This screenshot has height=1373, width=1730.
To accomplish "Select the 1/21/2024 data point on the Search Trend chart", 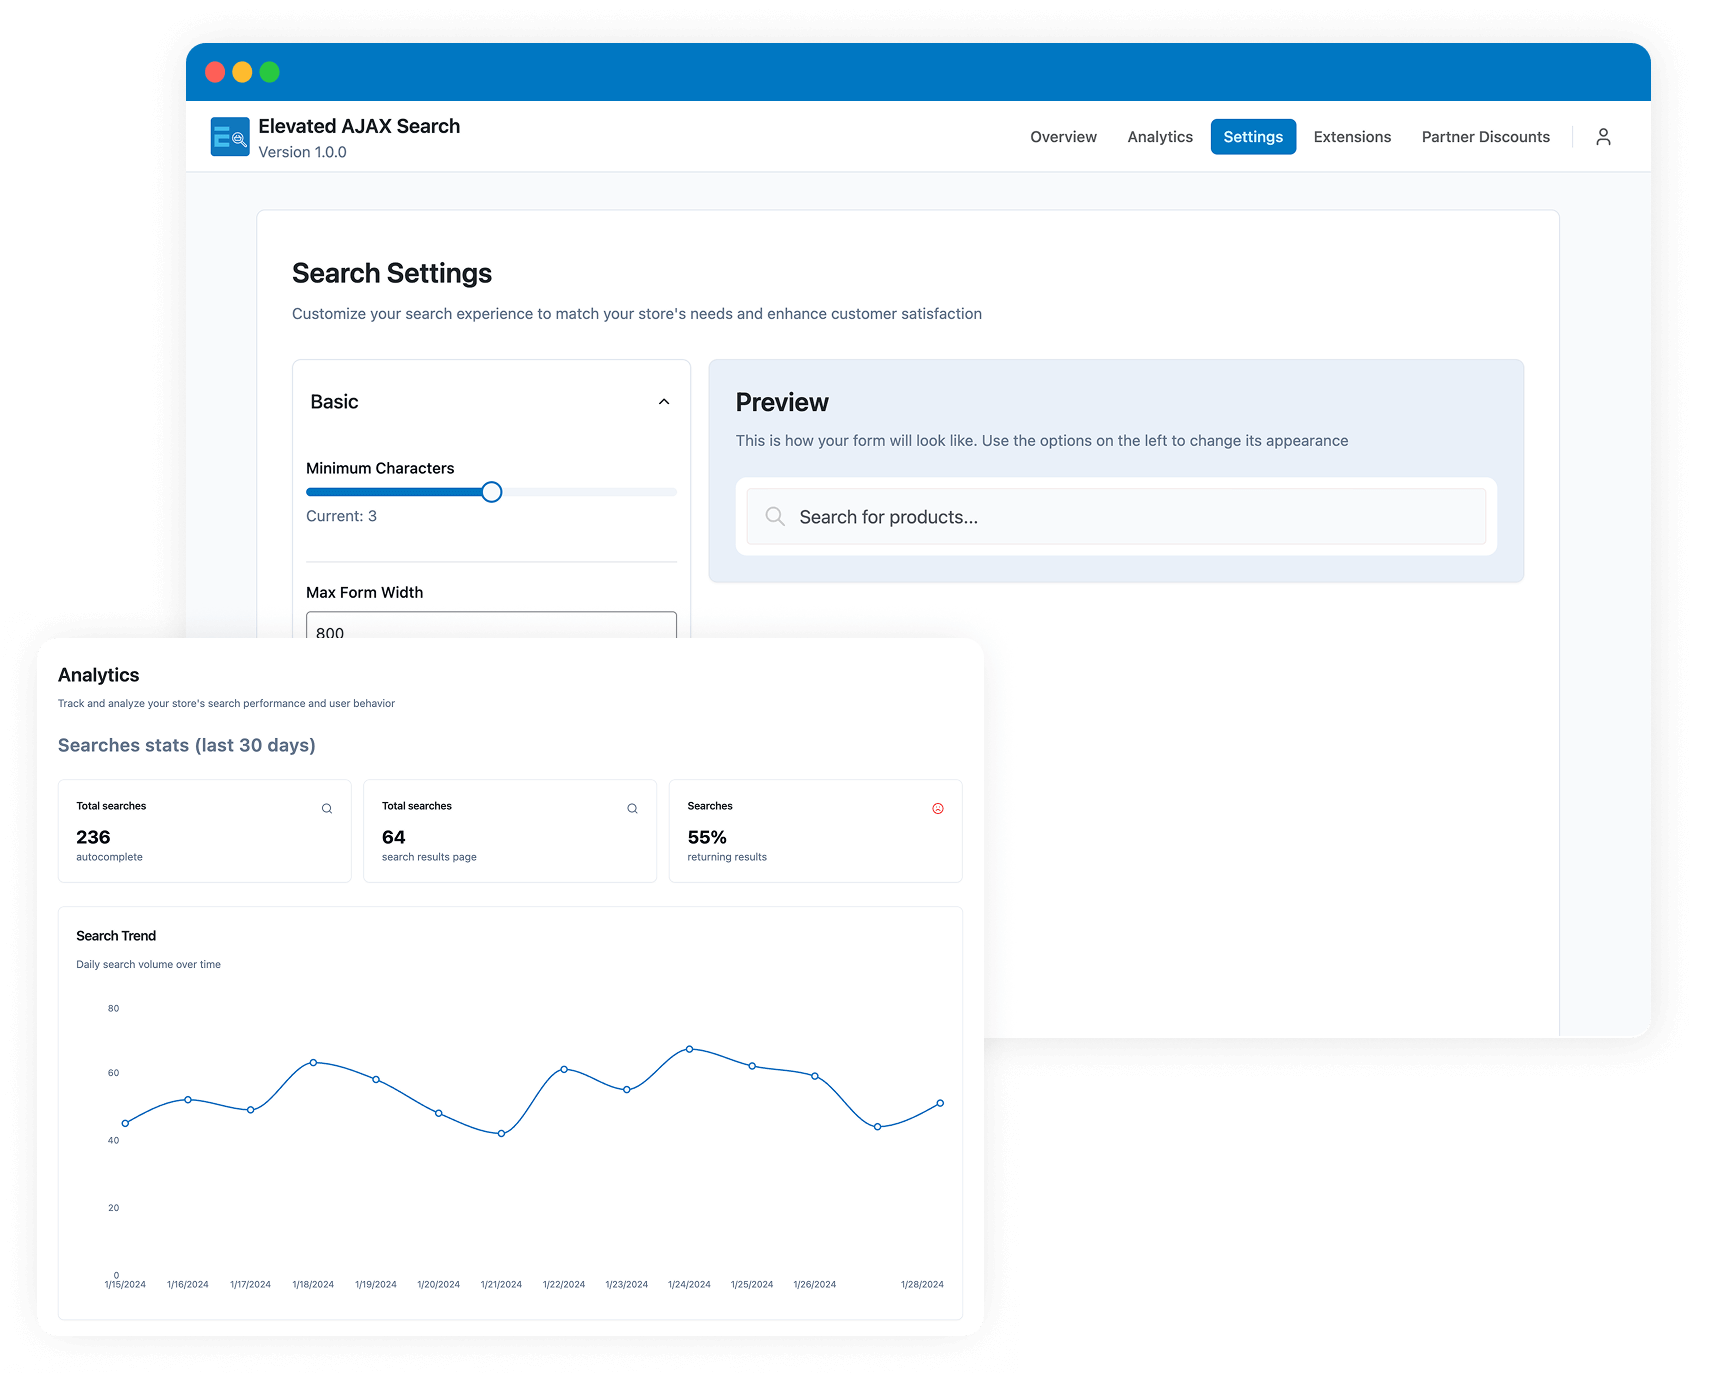I will (x=501, y=1133).
